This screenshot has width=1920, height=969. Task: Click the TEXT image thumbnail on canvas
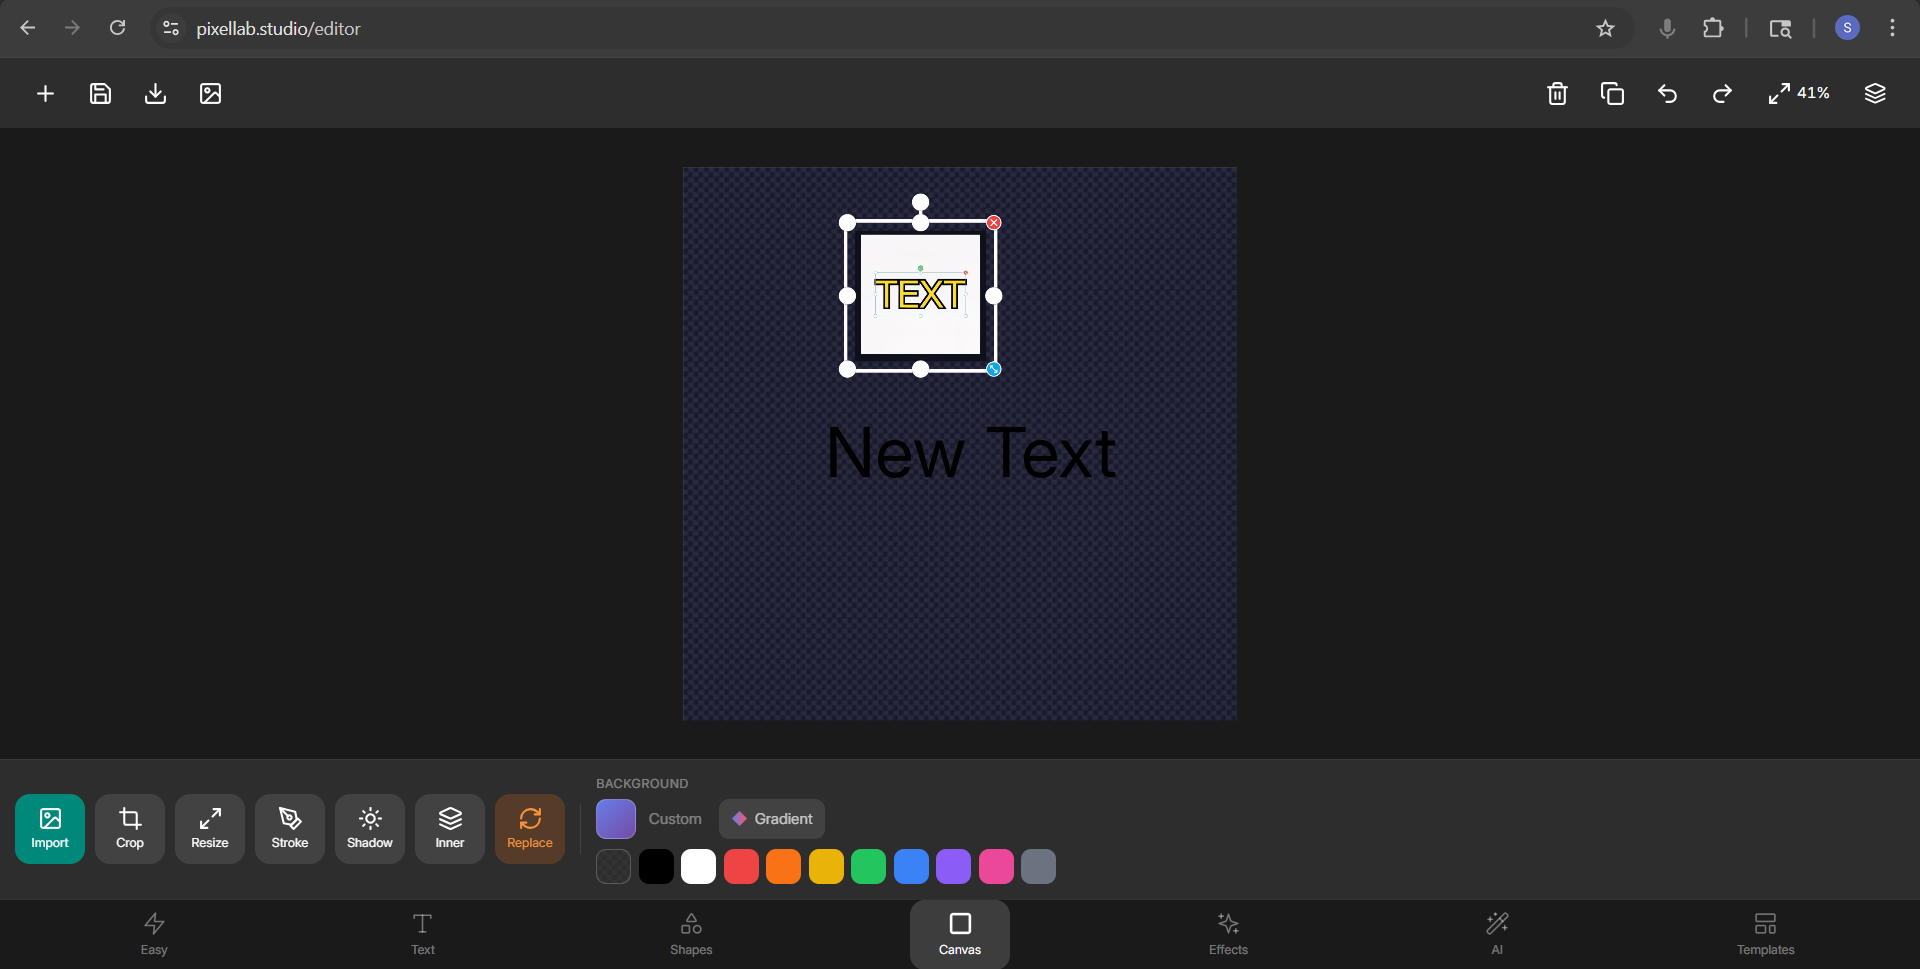coord(921,295)
